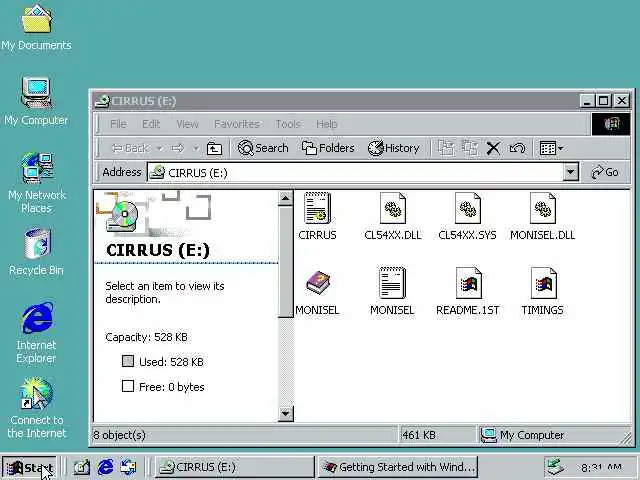The height and width of the screenshot is (480, 640).
Task: Maximize the CIRRUS (E:) window
Action: click(604, 101)
